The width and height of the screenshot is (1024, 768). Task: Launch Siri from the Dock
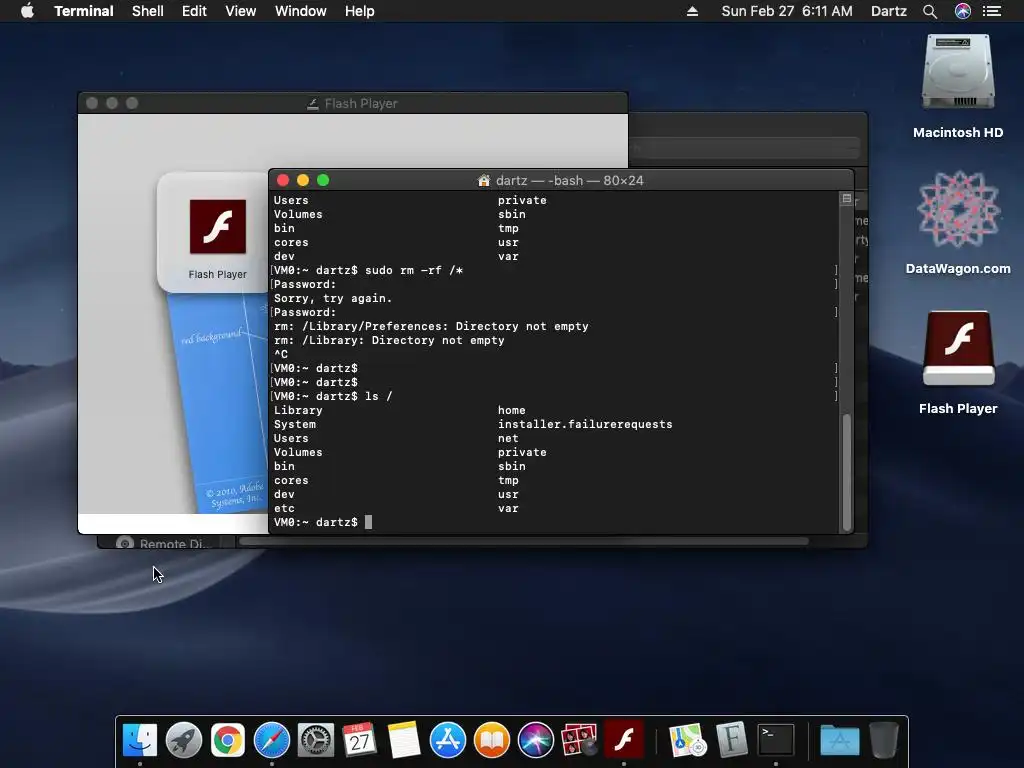pos(536,740)
